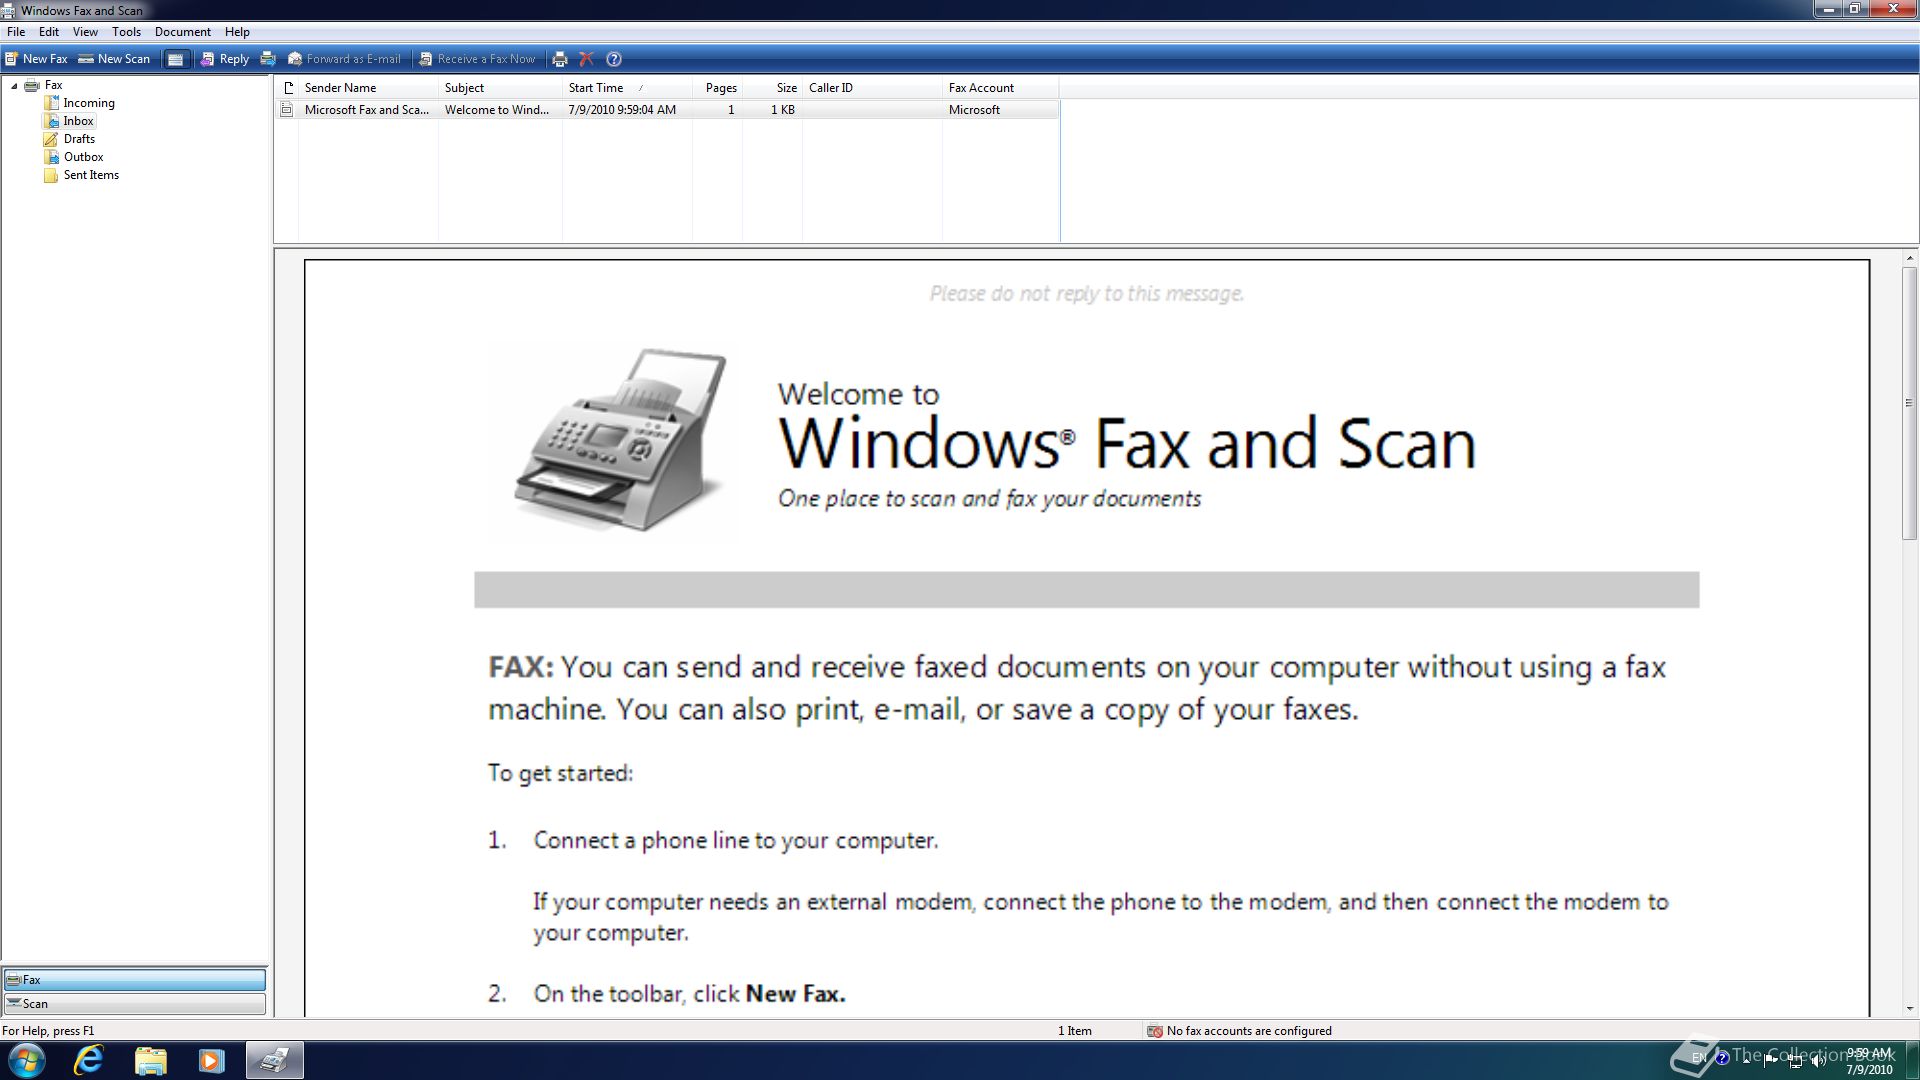Click the fax document icon in message row
Image resolution: width=1920 pixels, height=1080 pixels.
287,110
